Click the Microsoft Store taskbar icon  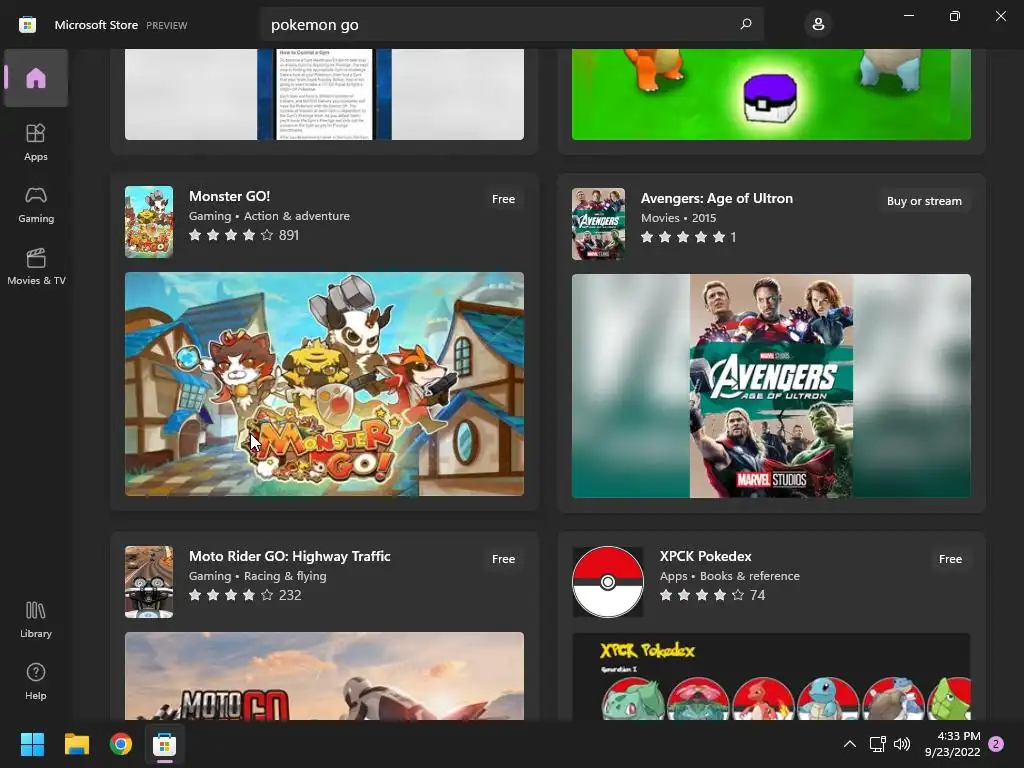point(165,744)
